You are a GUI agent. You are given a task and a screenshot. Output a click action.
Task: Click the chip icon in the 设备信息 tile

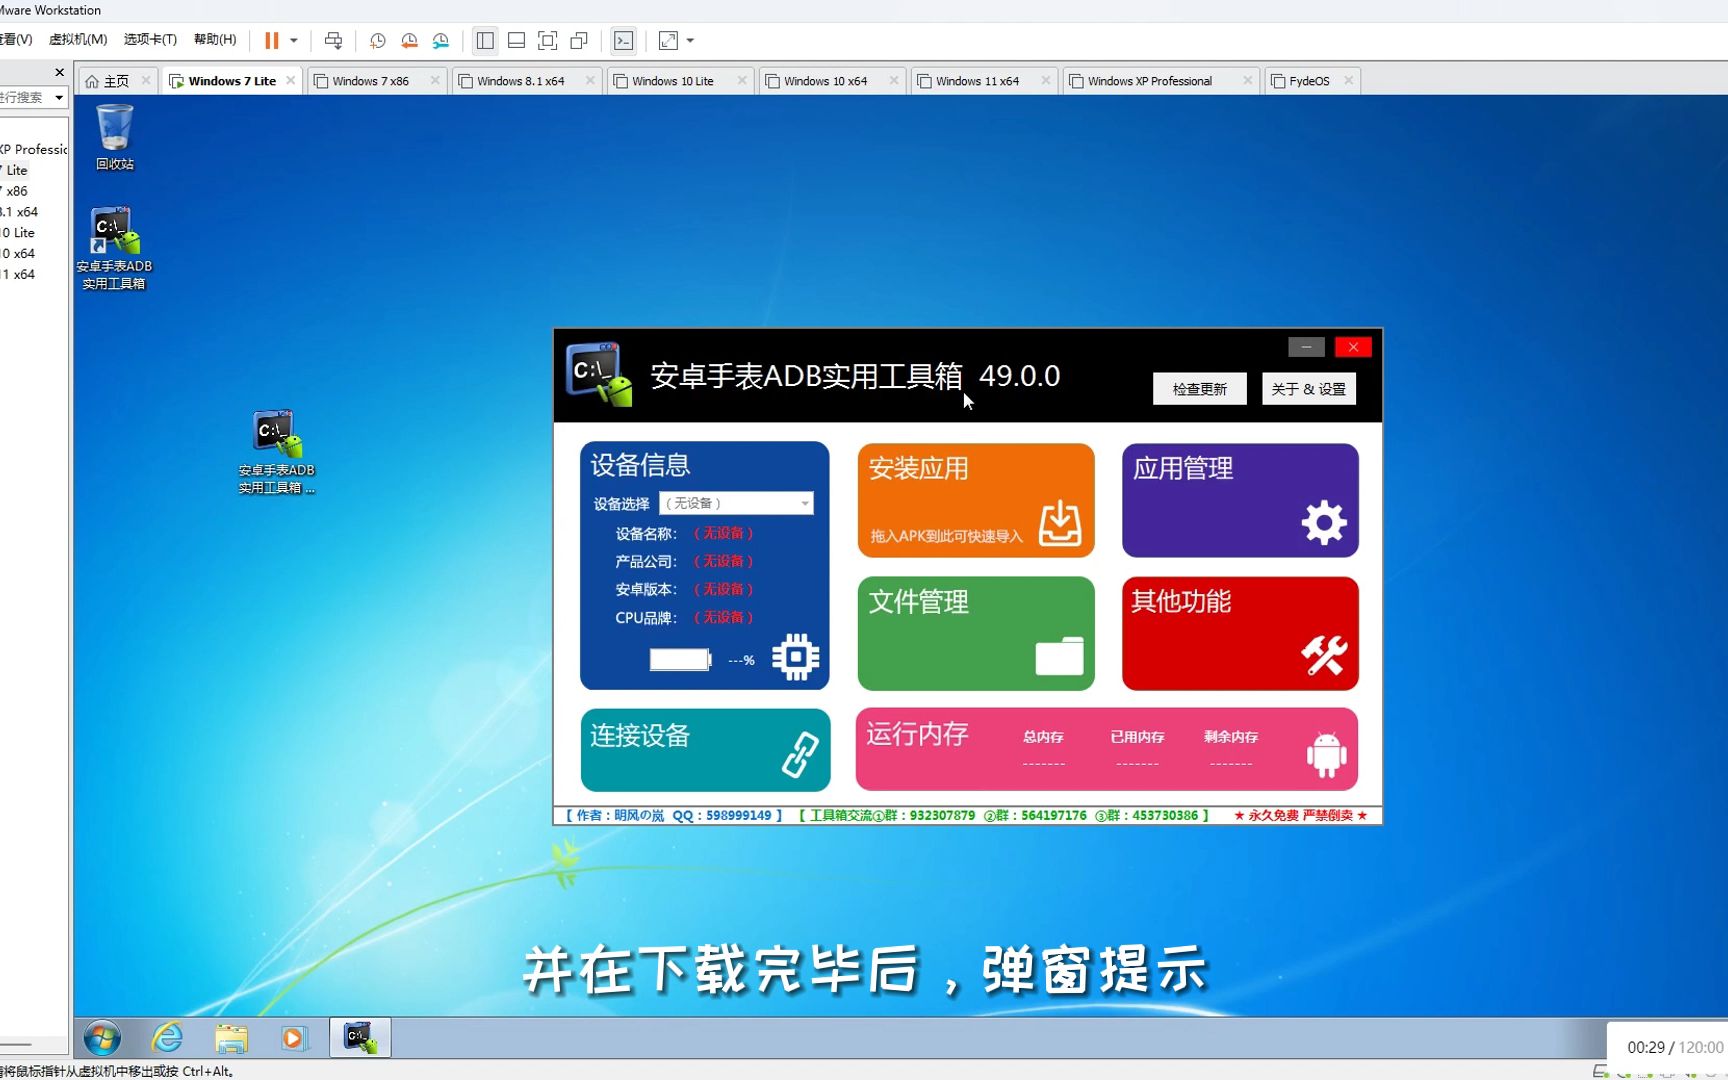[x=796, y=657]
